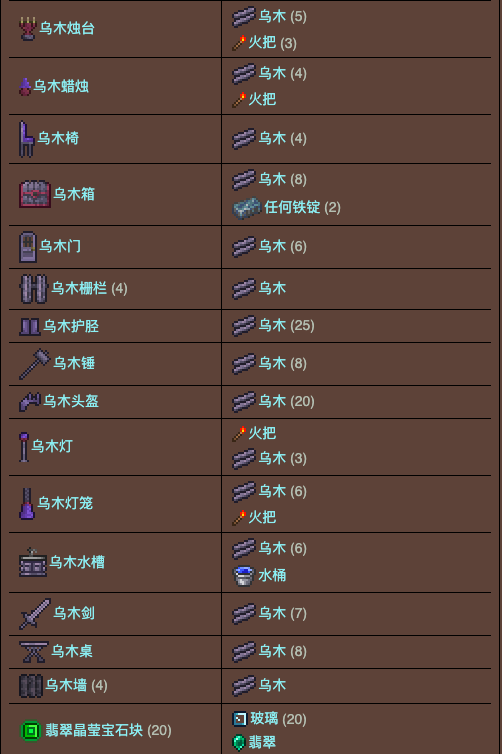Click the 乌木灯 lamp icon
The height and width of the screenshot is (754, 502).
(x=24, y=447)
